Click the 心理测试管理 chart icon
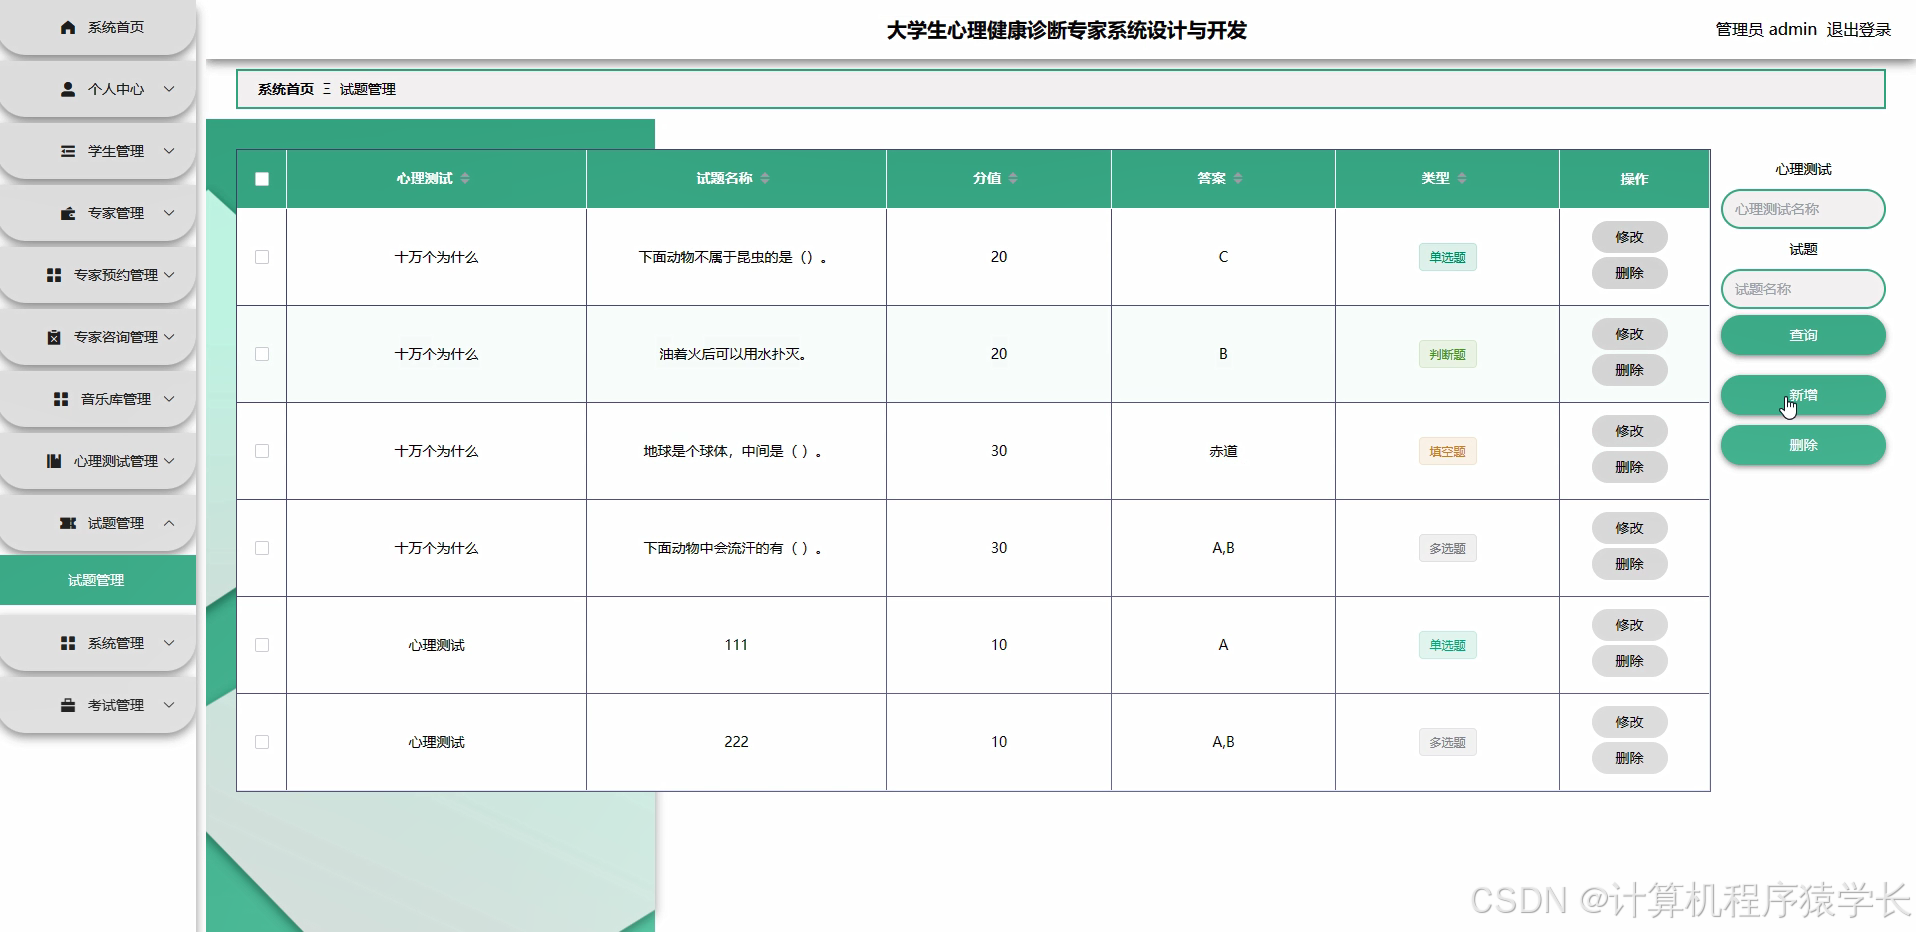1916x932 pixels. (x=53, y=461)
